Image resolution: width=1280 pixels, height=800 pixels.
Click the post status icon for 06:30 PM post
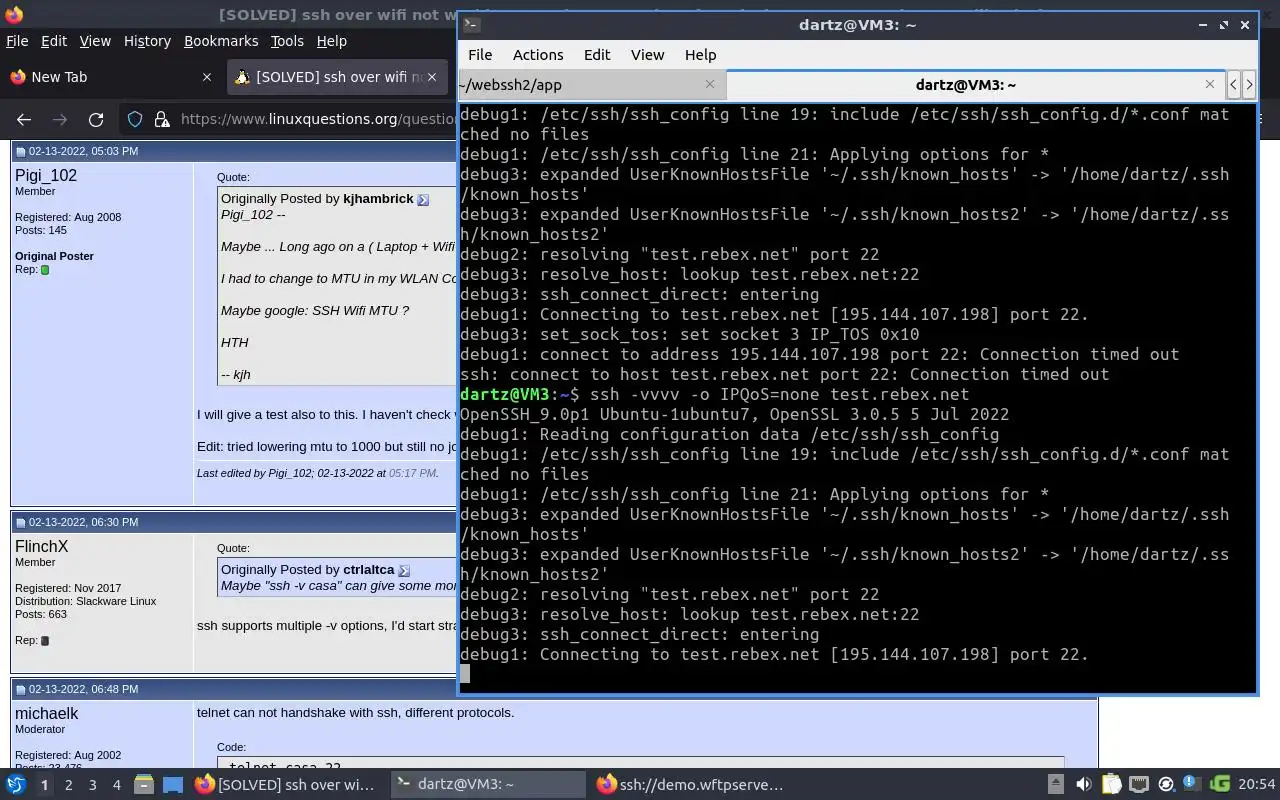(20, 522)
